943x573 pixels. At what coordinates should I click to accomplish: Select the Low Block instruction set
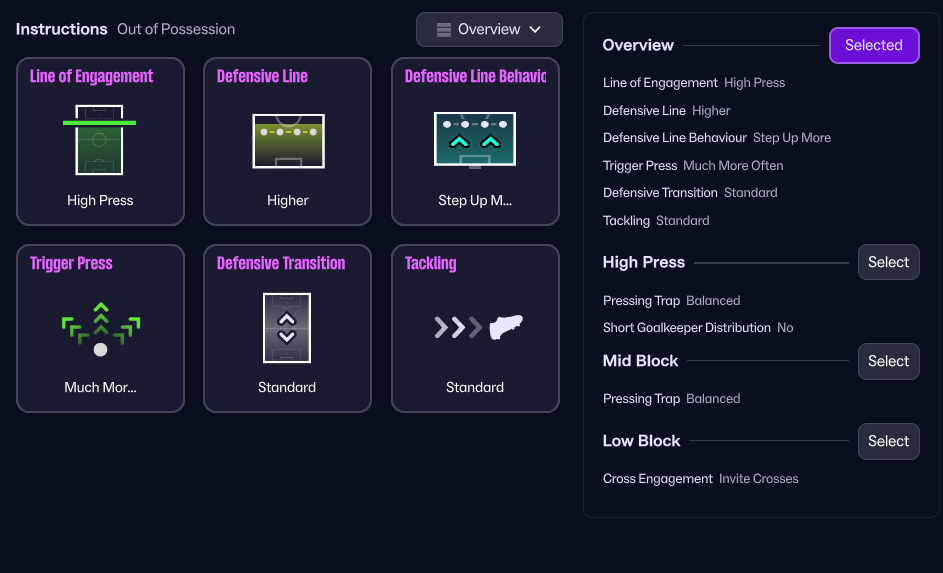pyautogui.click(x=888, y=441)
